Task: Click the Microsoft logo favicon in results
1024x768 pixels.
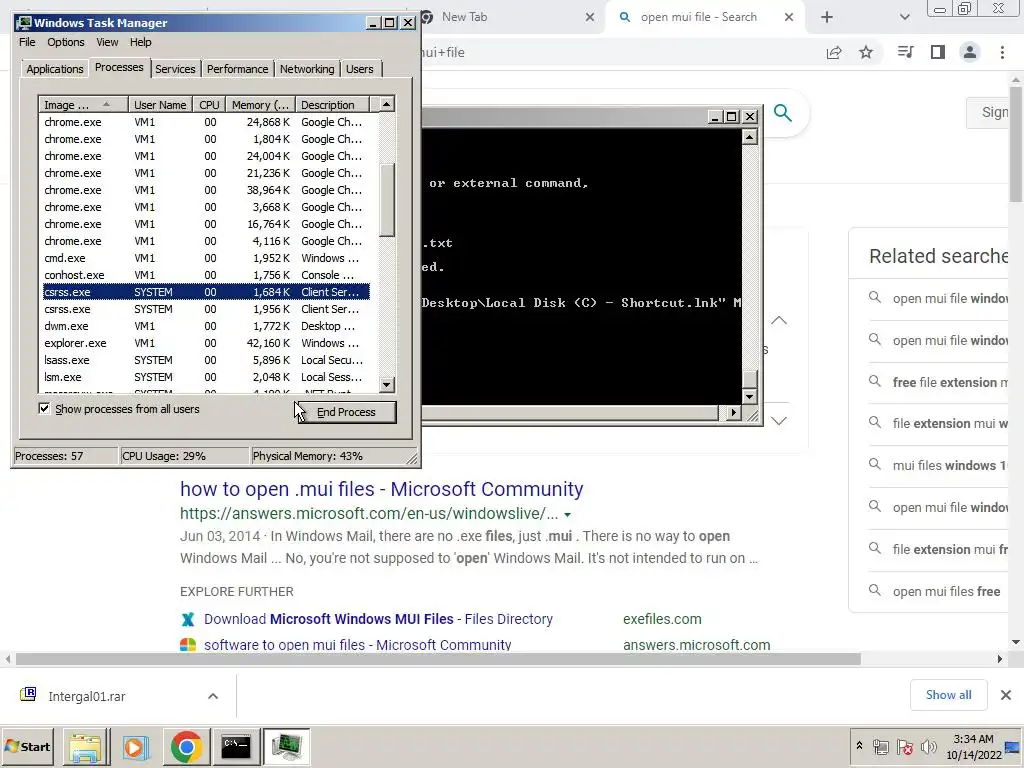Action: coord(188,645)
